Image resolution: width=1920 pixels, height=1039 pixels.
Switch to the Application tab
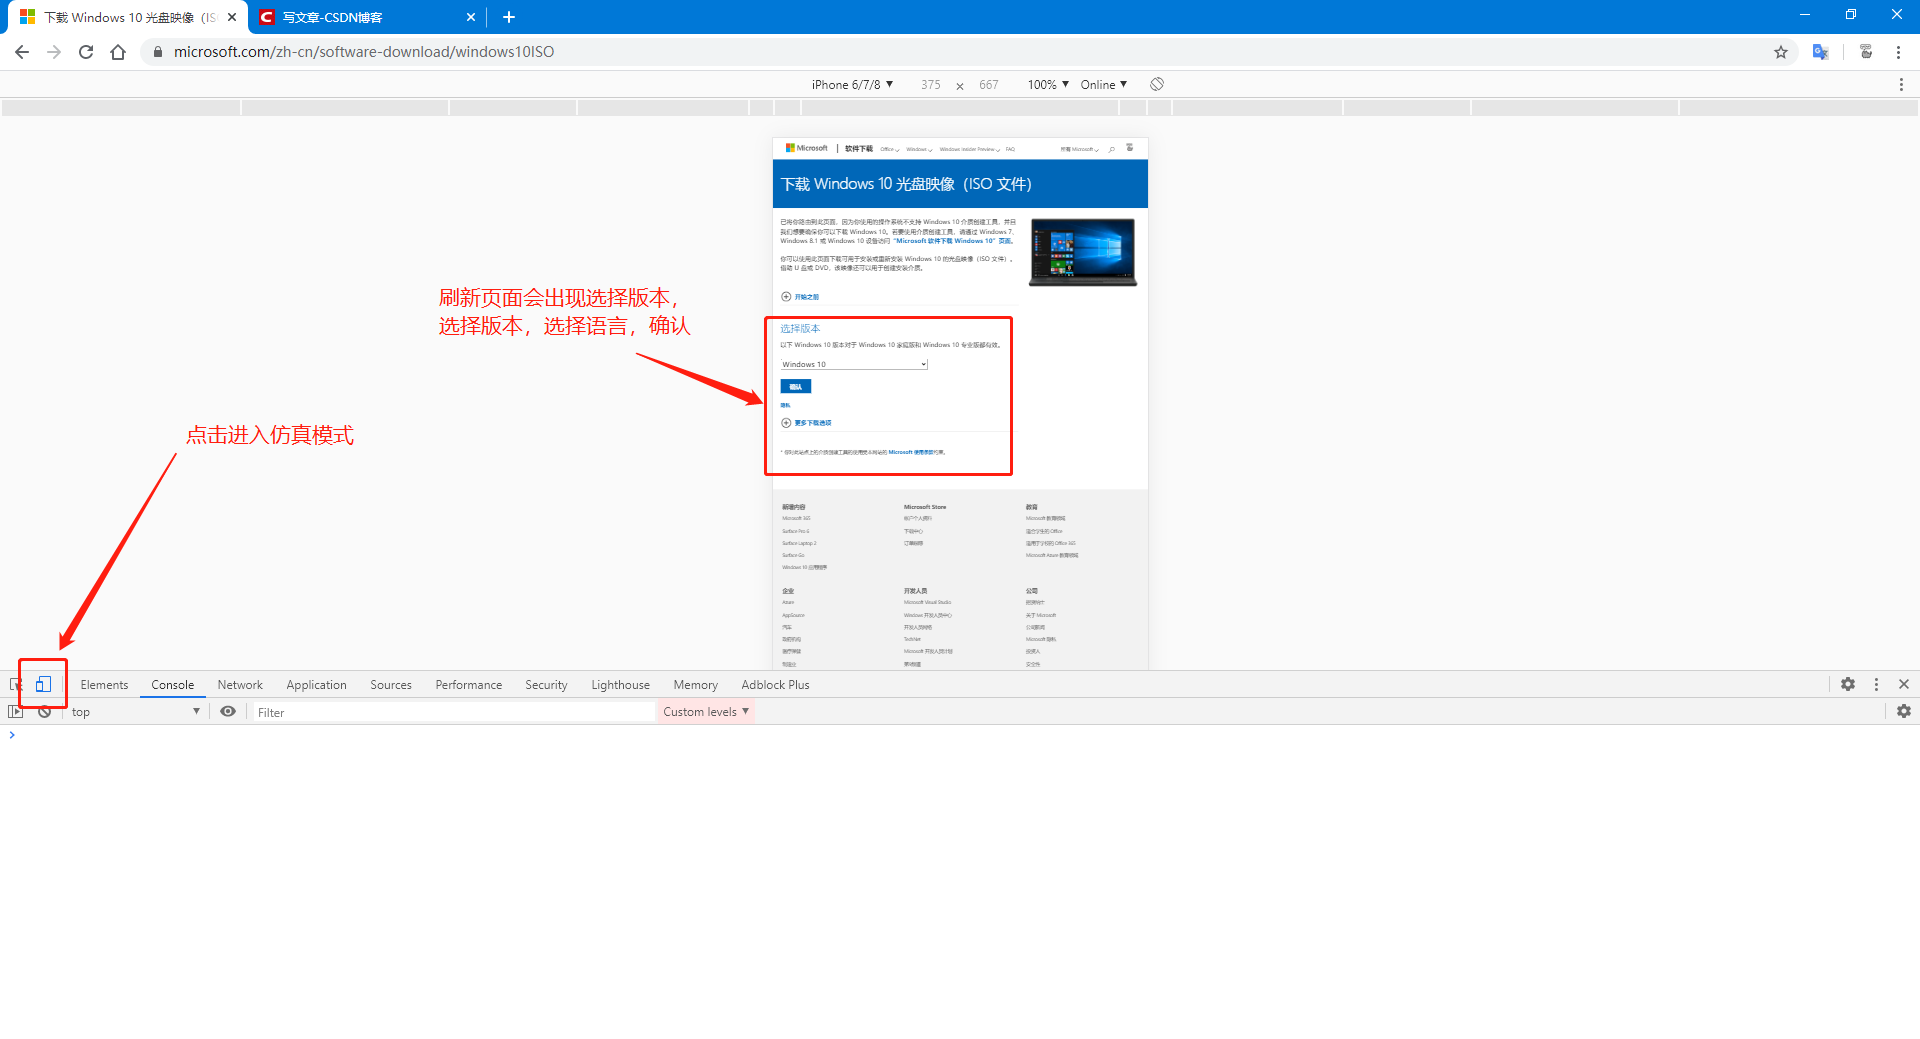316,685
